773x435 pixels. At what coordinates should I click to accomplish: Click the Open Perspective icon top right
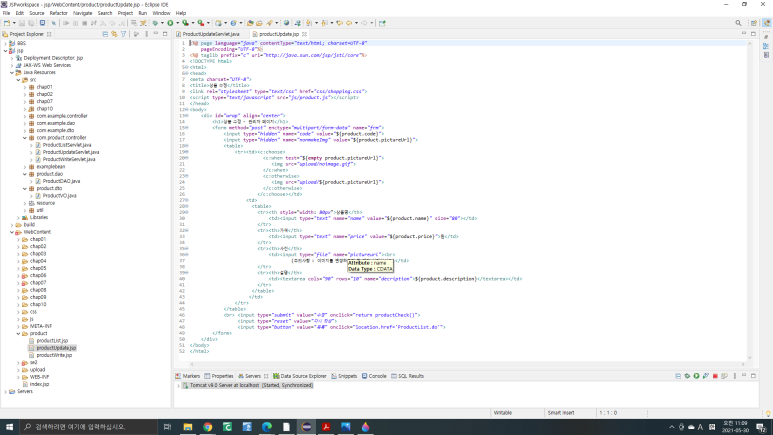point(754,23)
